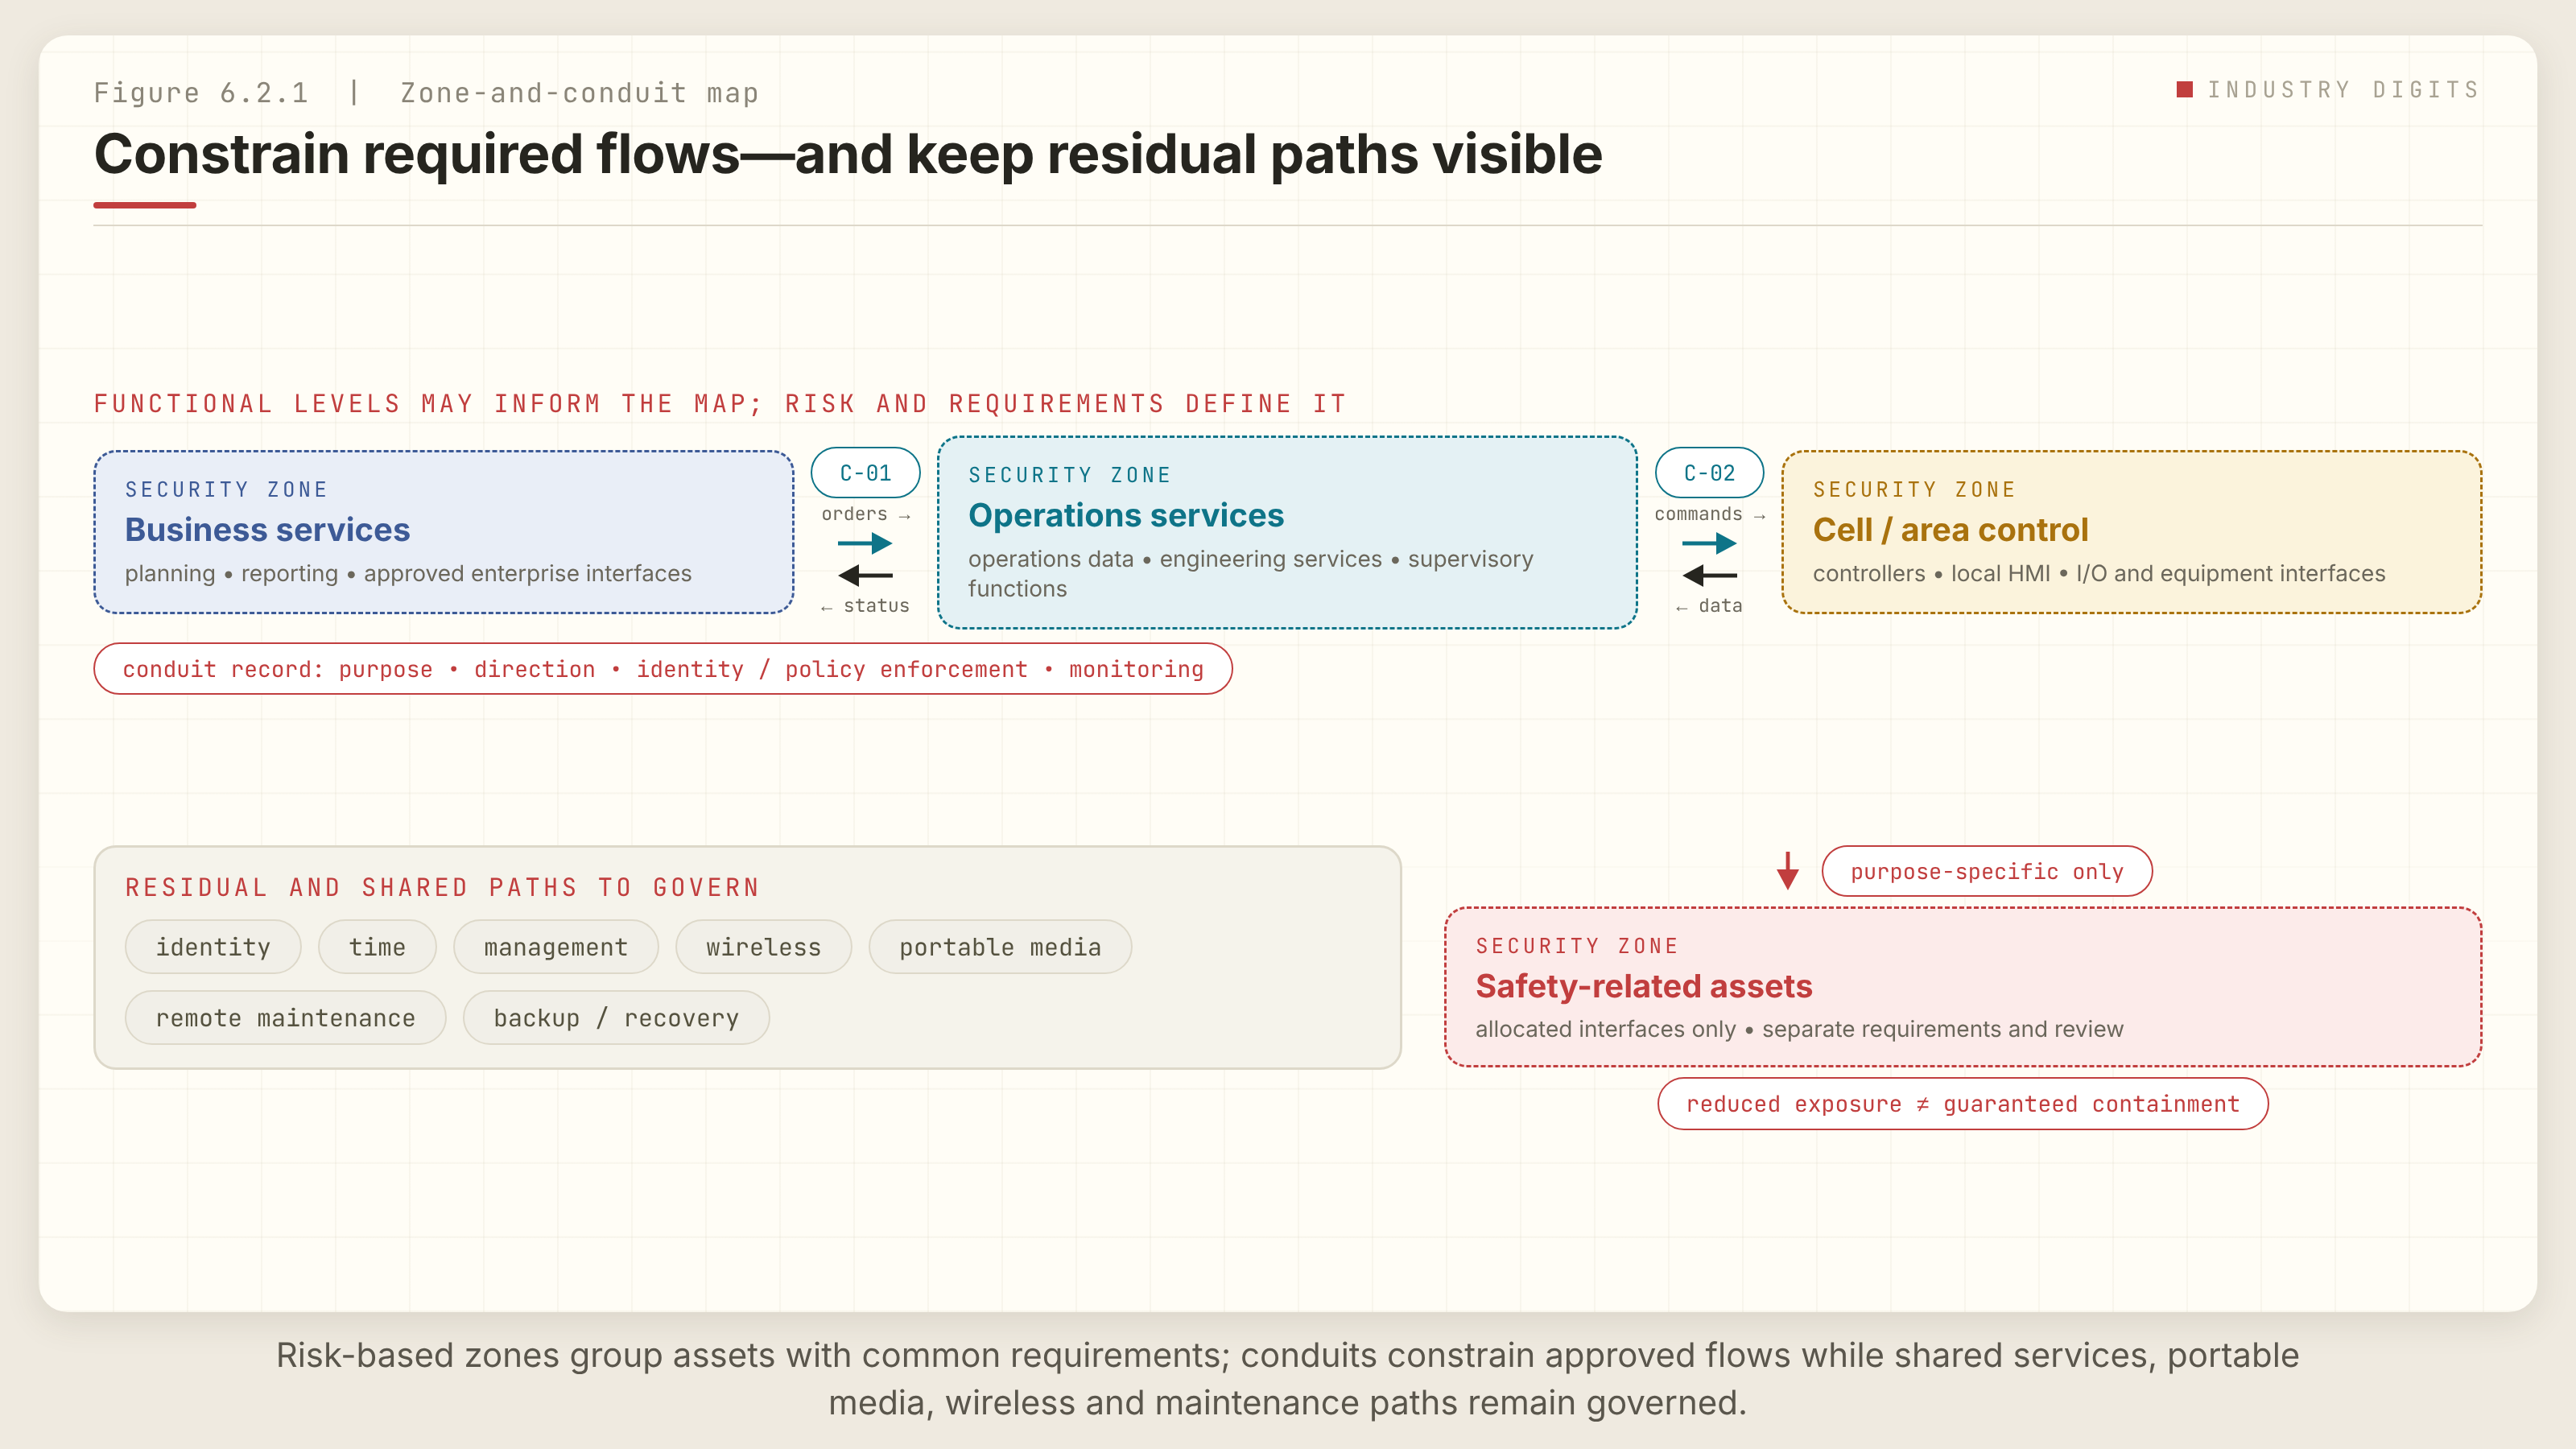Click the black data return arrow
The width and height of the screenshot is (2576, 1449).
pyautogui.click(x=1709, y=575)
